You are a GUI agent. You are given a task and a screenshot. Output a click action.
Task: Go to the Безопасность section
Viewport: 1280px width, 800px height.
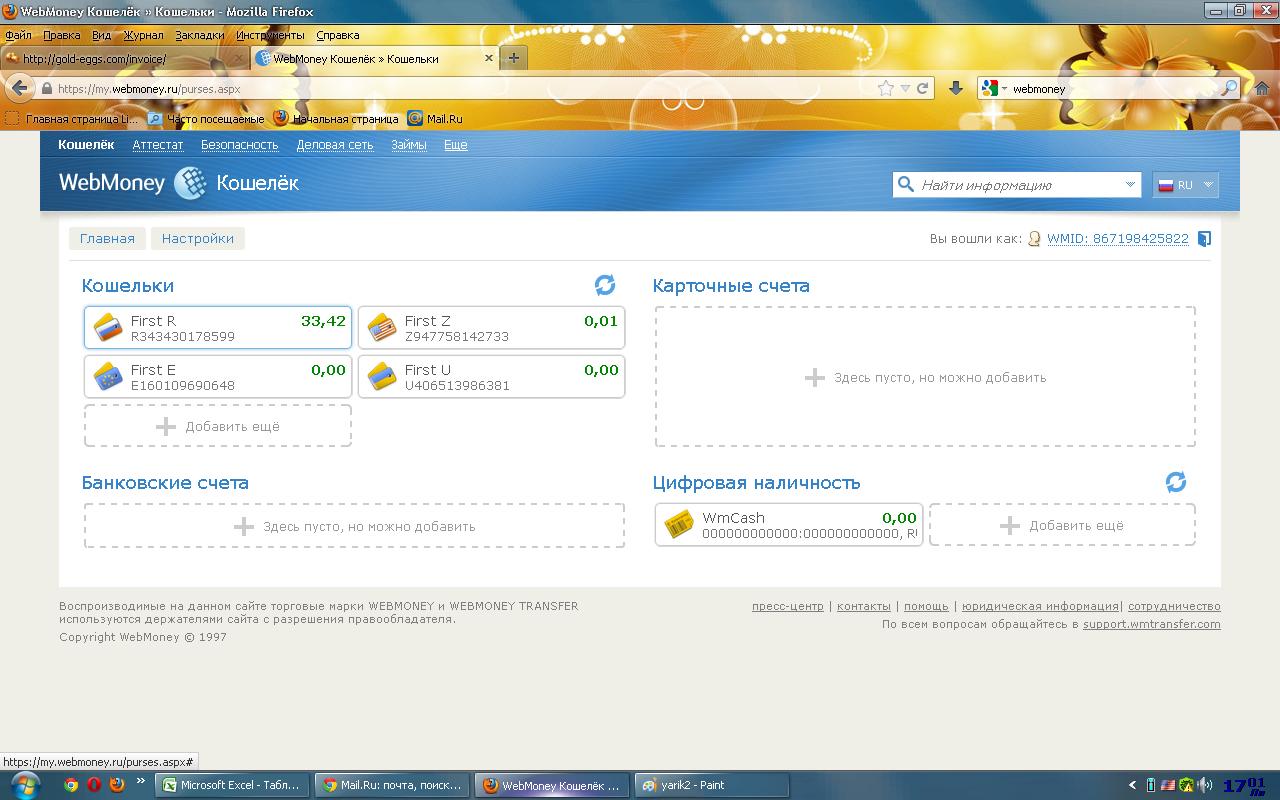pyautogui.click(x=239, y=145)
